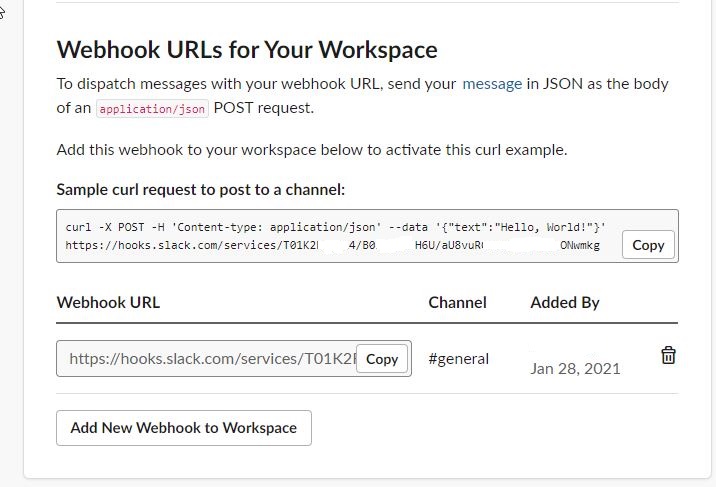Viewport: 716px width, 487px height.
Task: Click the trash icon to delete the webhook
Action: pyautogui.click(x=668, y=355)
